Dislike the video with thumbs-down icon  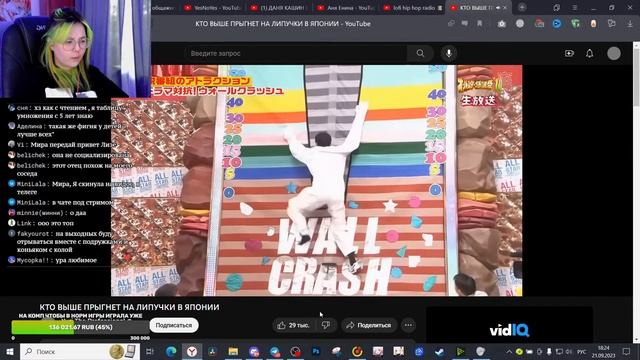(326, 325)
